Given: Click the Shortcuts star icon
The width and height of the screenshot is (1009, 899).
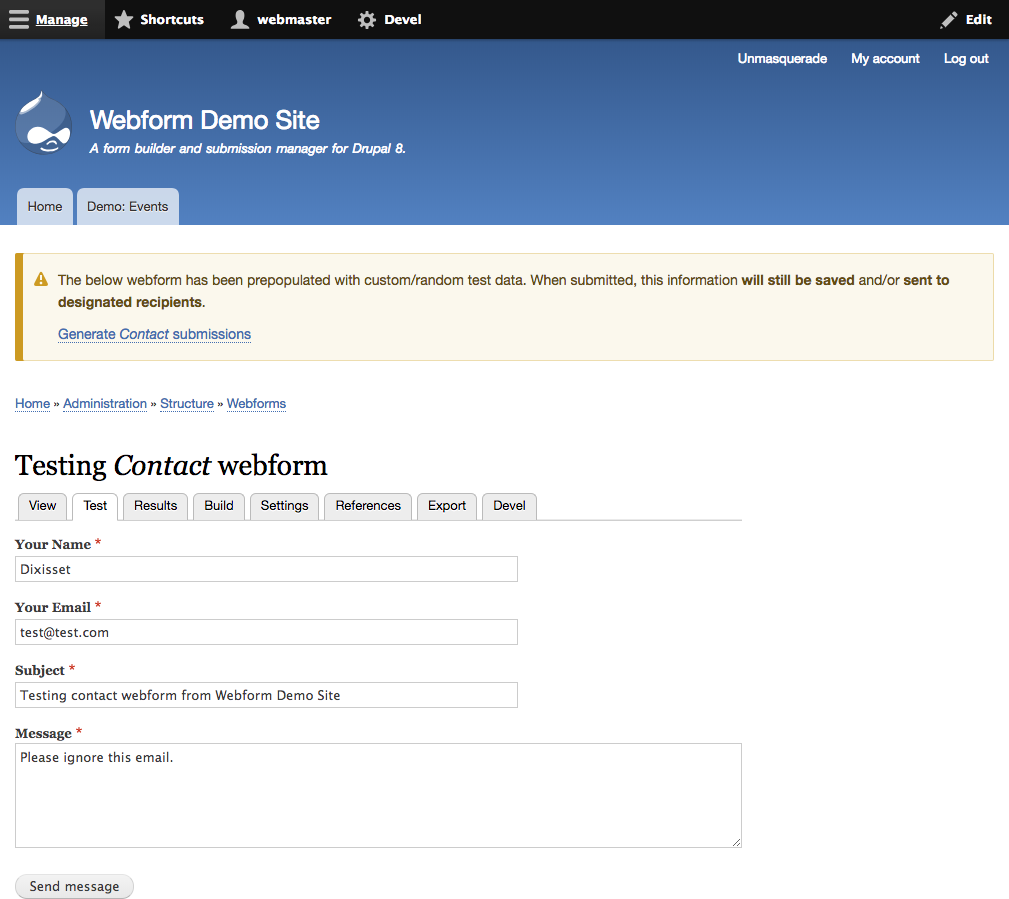Looking at the screenshot, I should click(x=124, y=19).
